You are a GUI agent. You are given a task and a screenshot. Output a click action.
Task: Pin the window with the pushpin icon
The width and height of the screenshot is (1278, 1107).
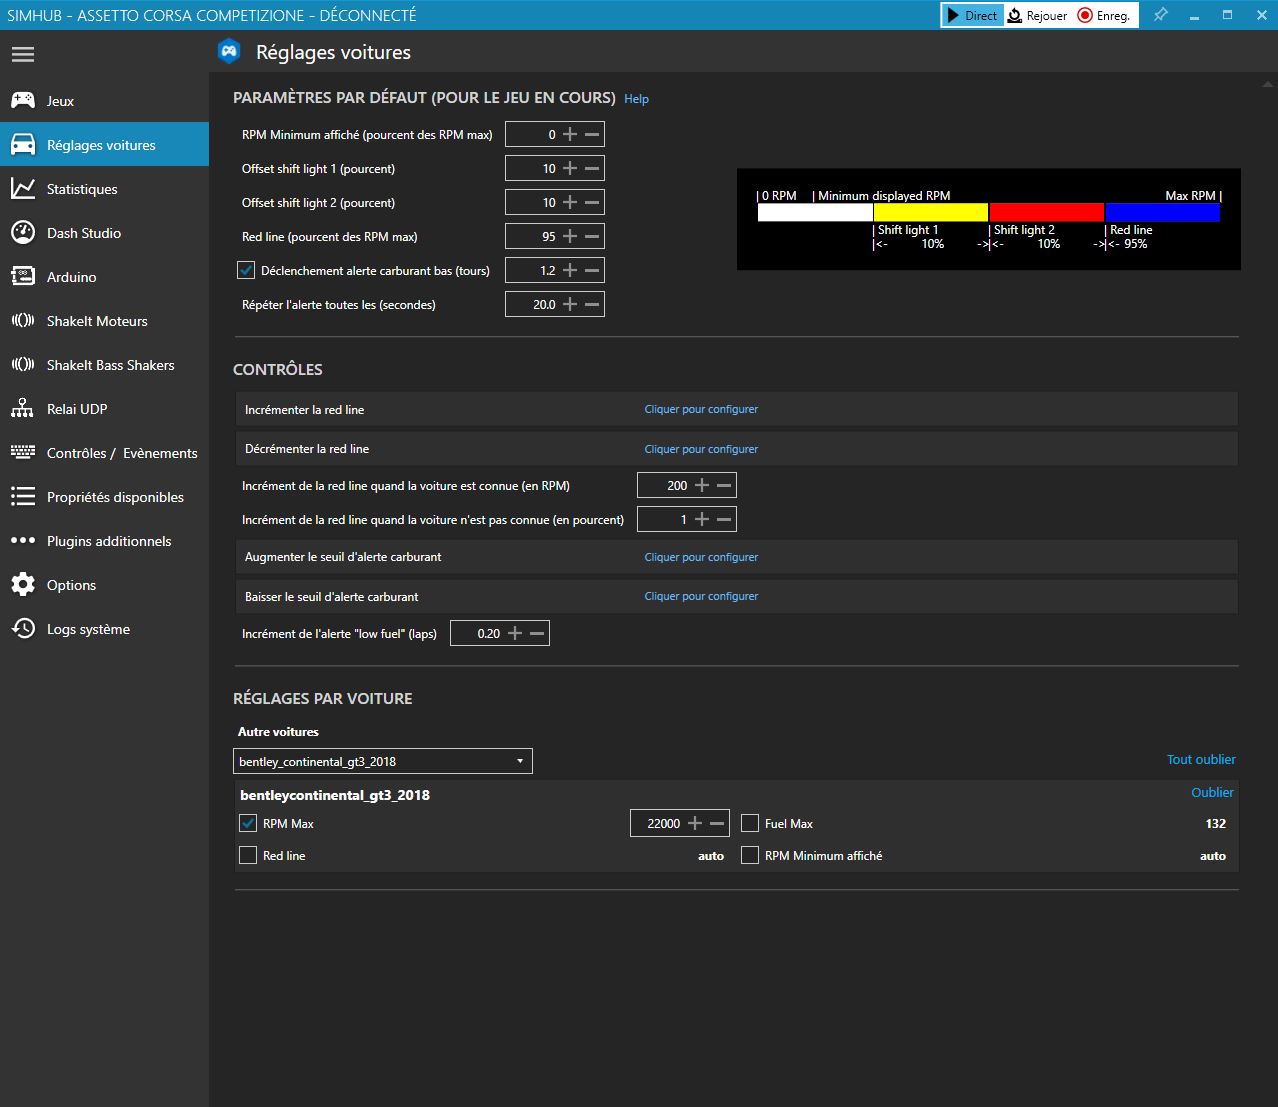(1160, 15)
